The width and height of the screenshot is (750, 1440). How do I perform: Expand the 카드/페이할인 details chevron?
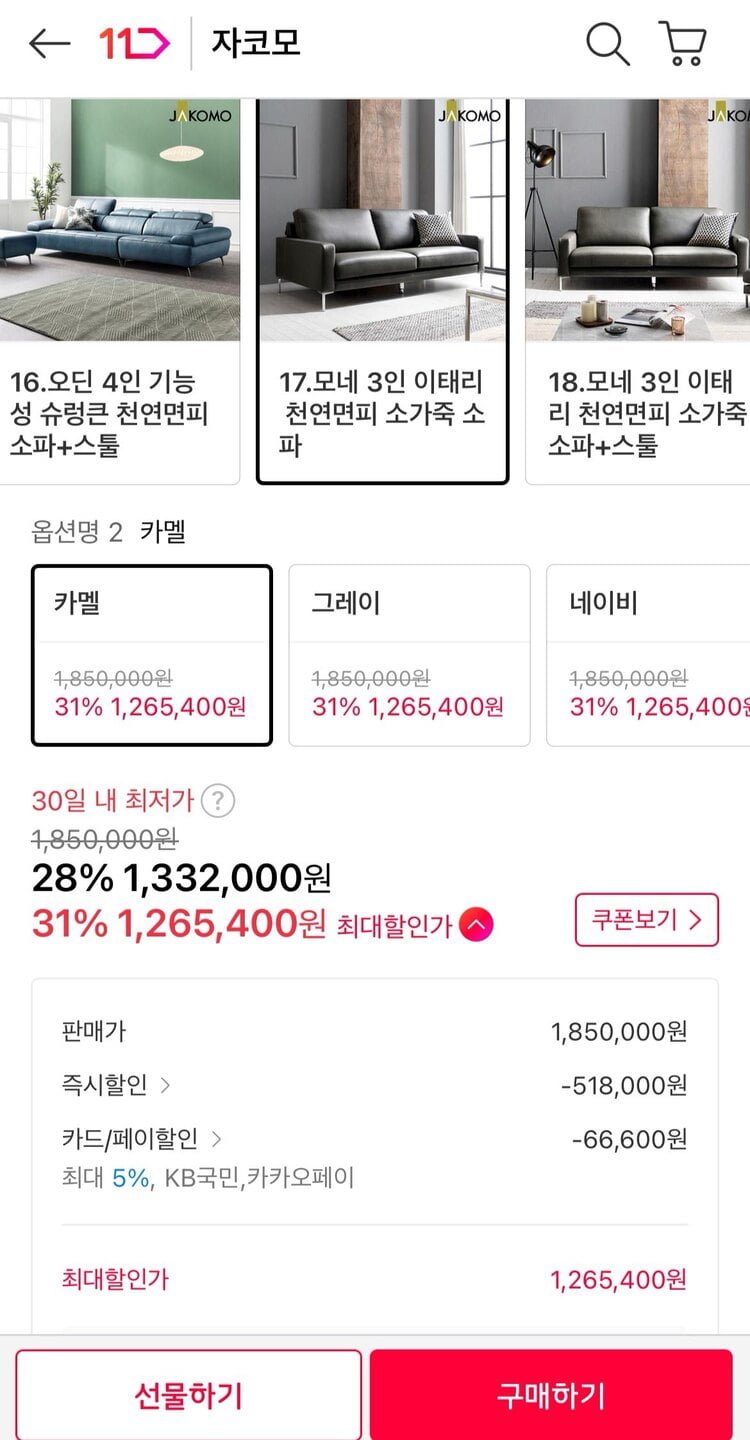click(216, 1139)
